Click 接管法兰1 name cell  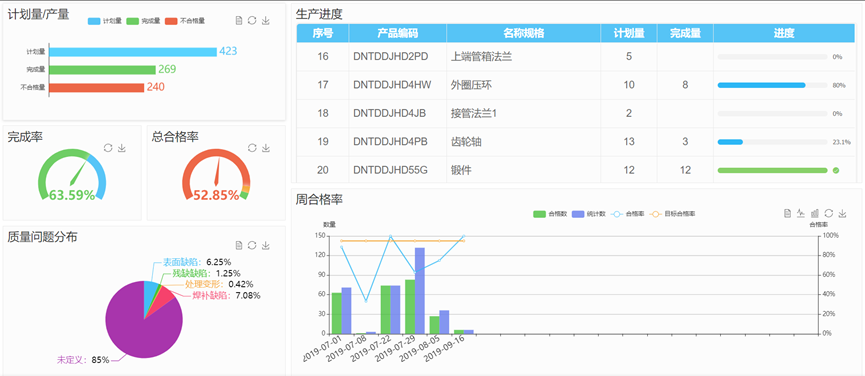(x=474, y=114)
